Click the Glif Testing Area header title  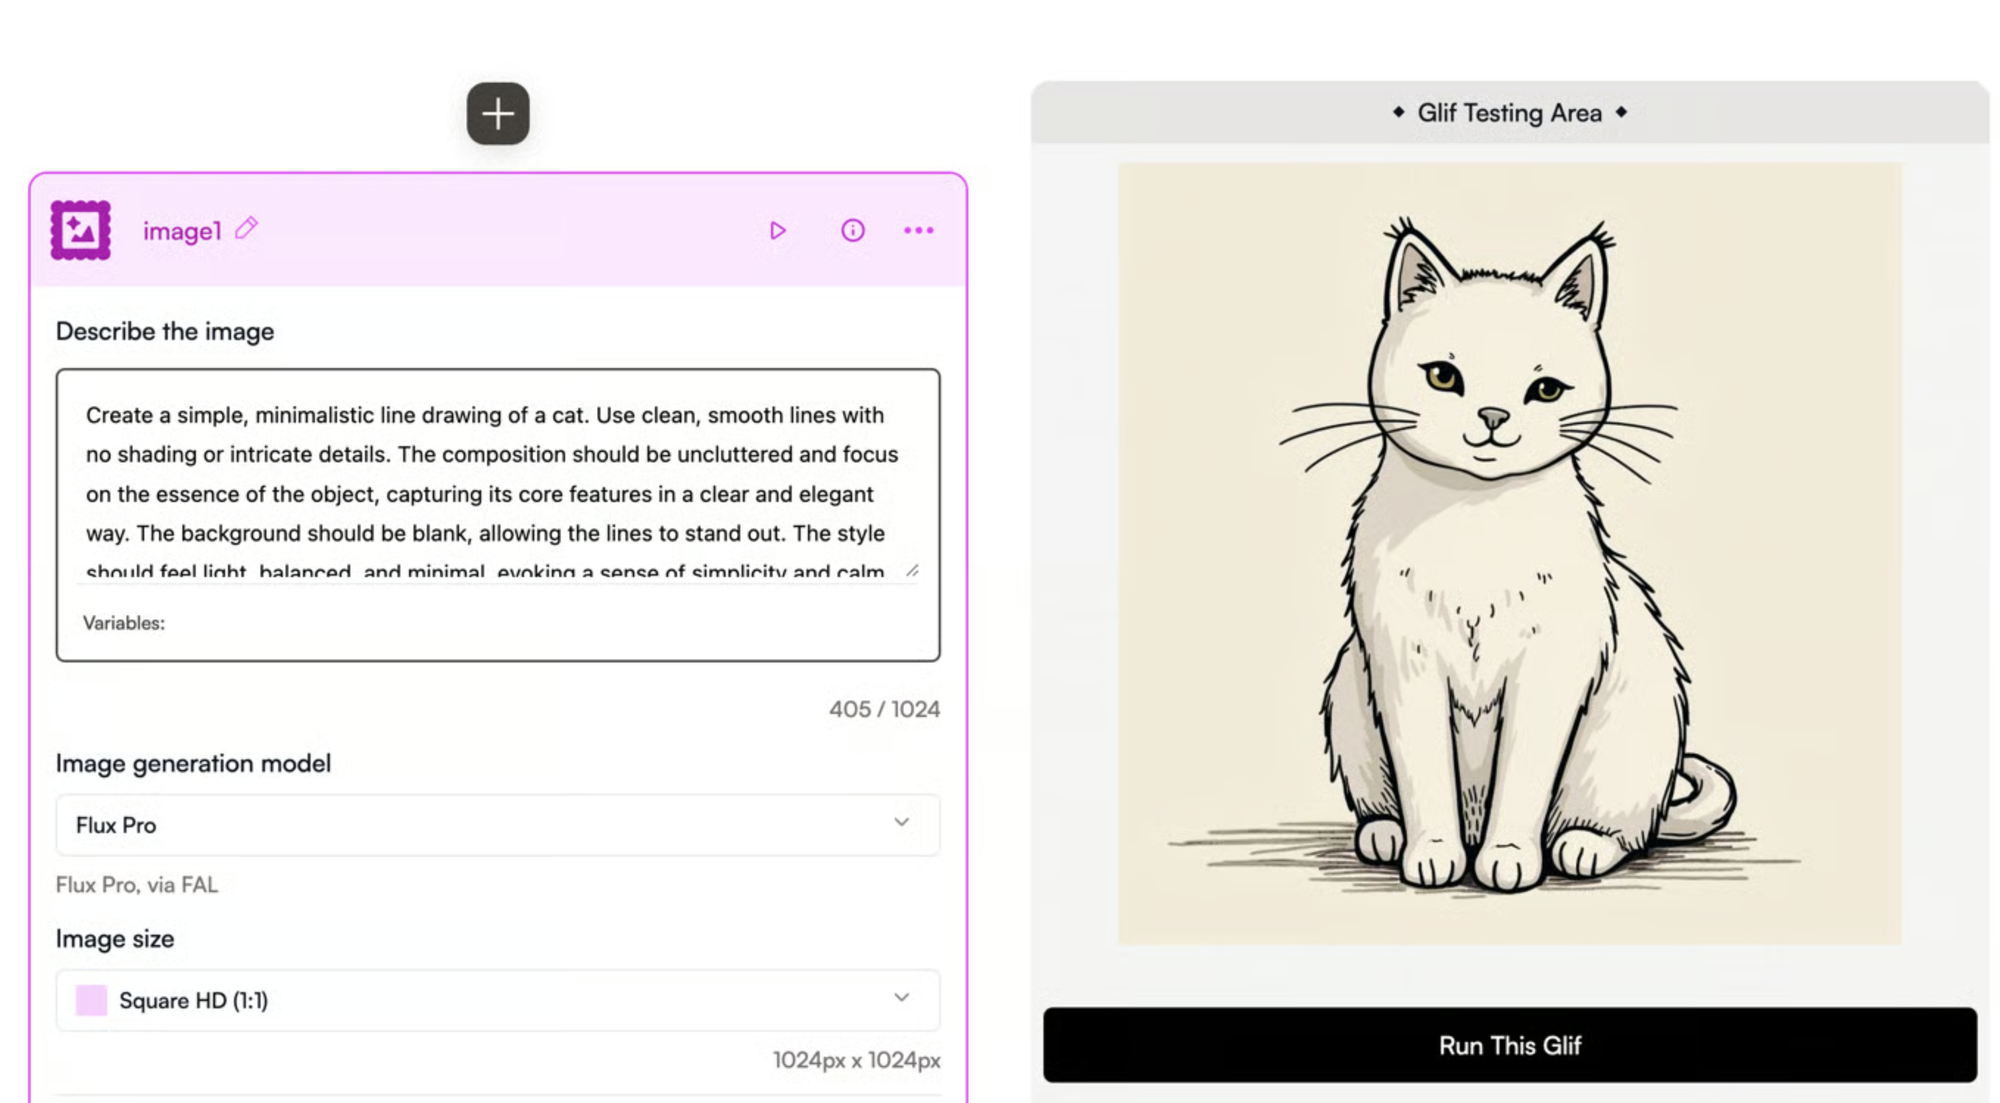click(1509, 113)
